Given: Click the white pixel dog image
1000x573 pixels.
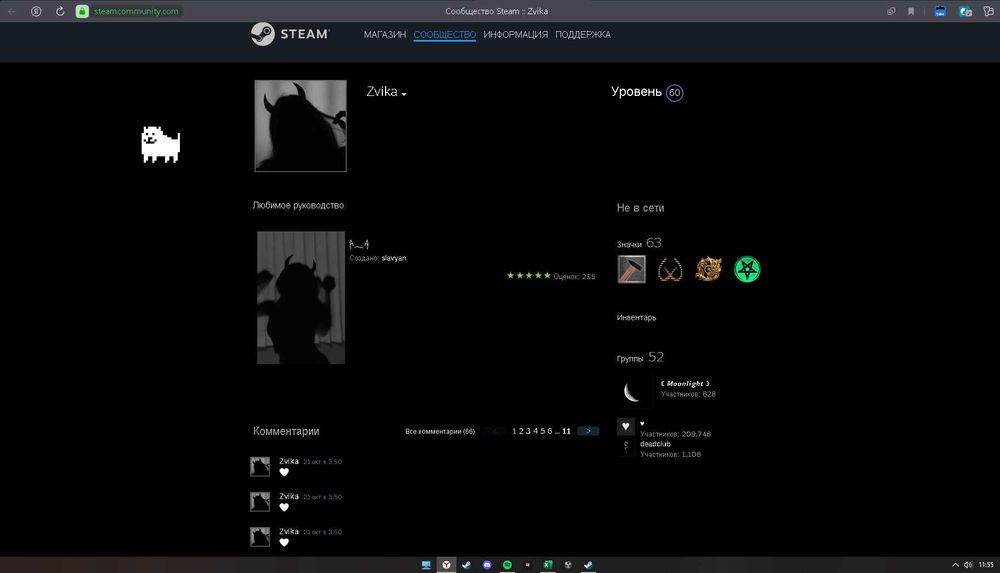Looking at the screenshot, I should (x=160, y=145).
